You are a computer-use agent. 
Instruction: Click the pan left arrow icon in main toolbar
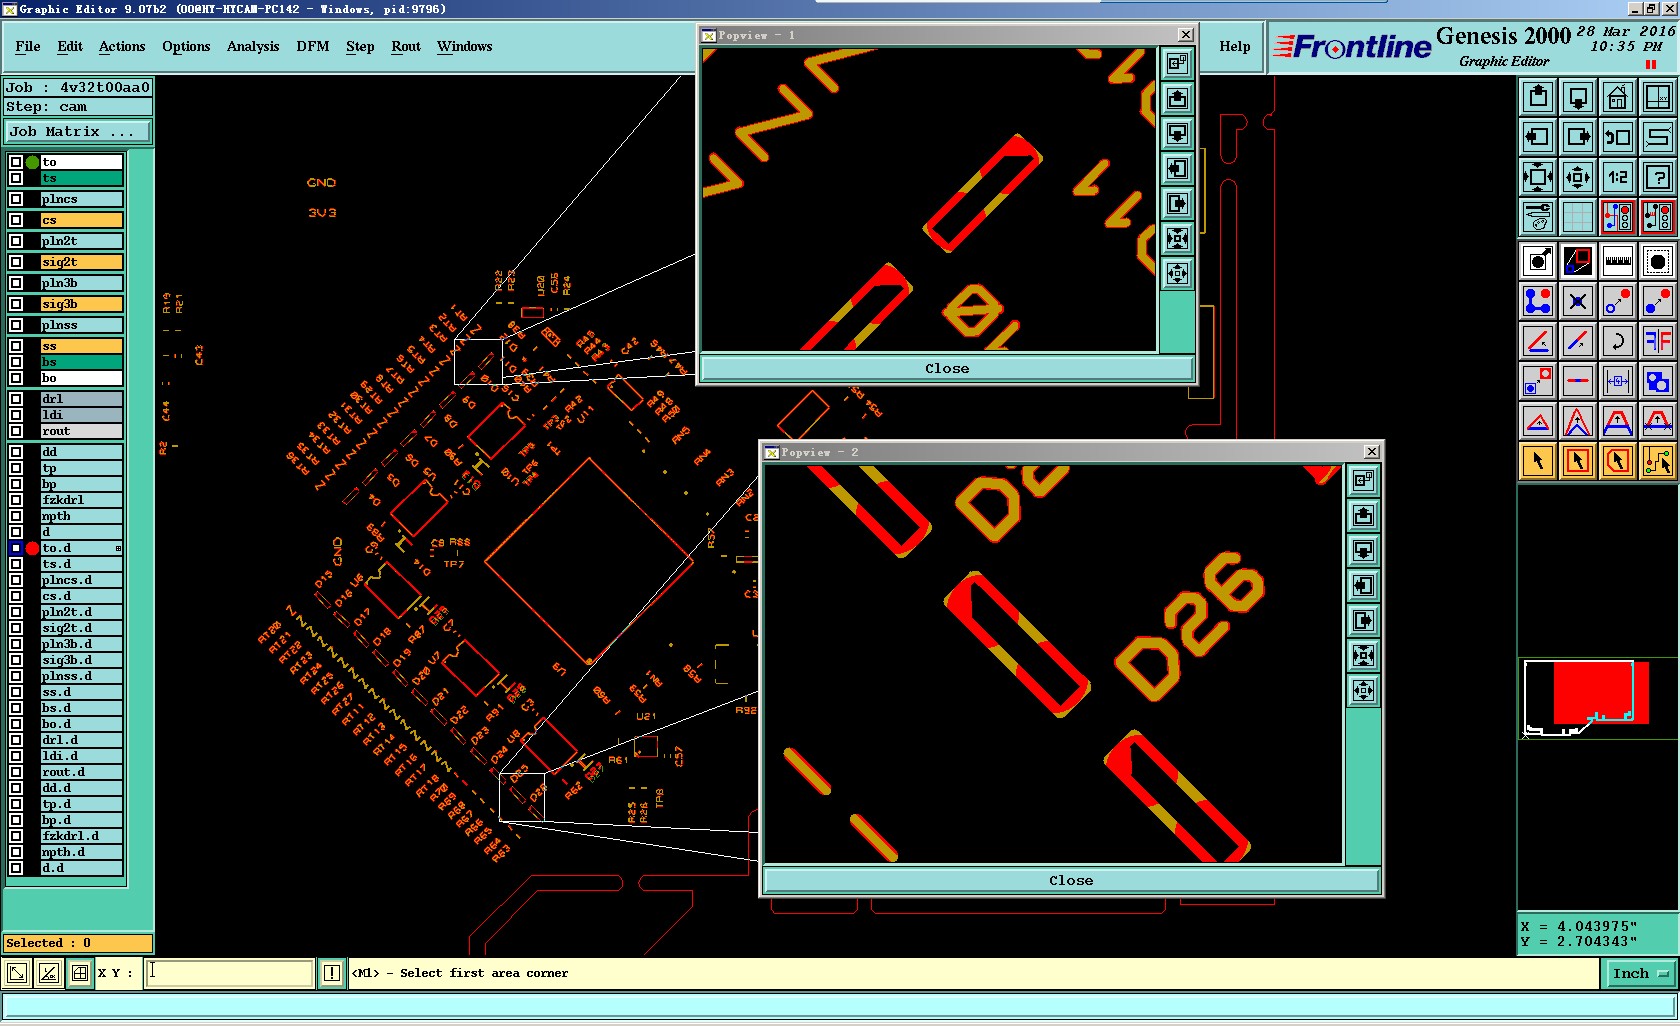tap(1538, 137)
